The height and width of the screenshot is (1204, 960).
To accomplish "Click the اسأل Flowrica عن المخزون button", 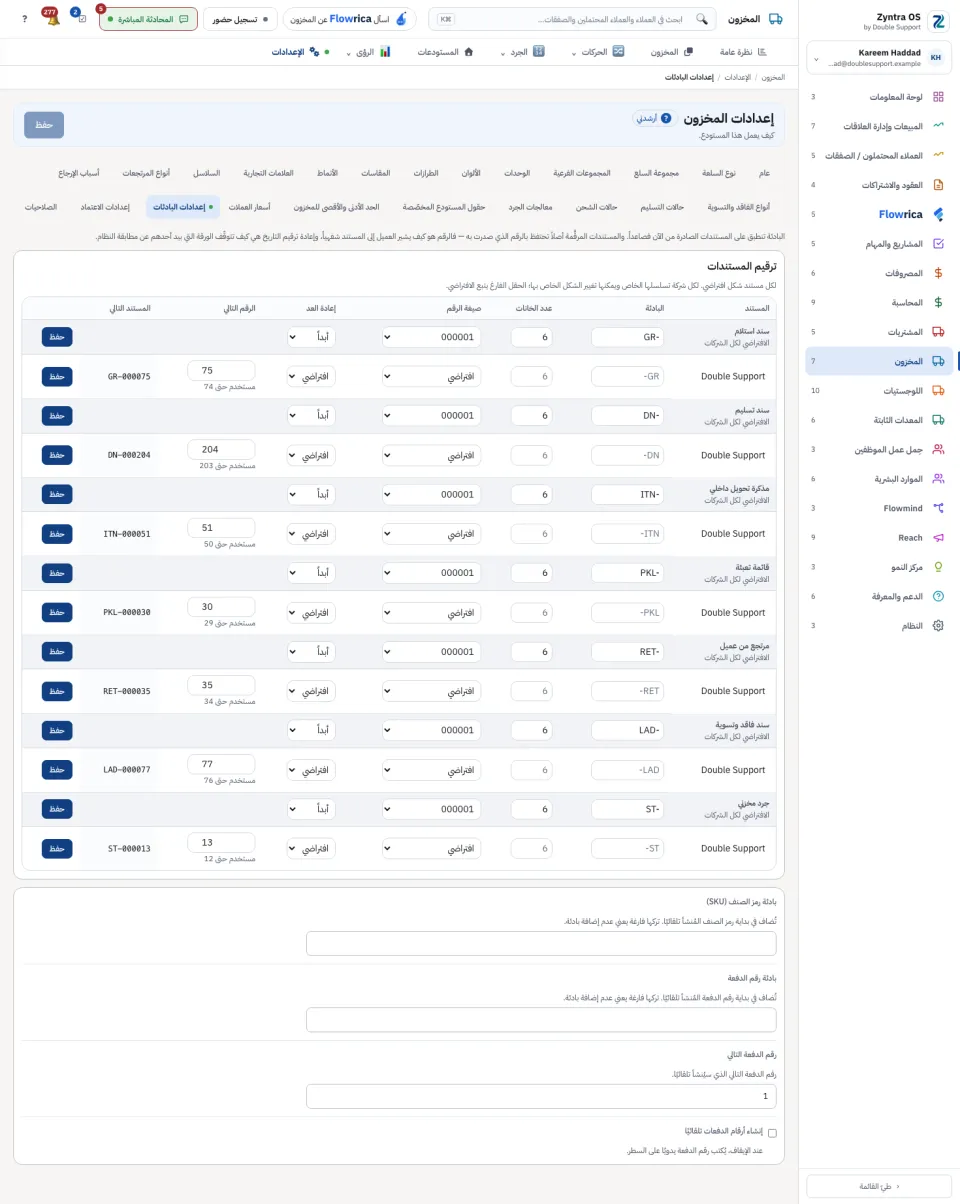I will click(x=350, y=19).
